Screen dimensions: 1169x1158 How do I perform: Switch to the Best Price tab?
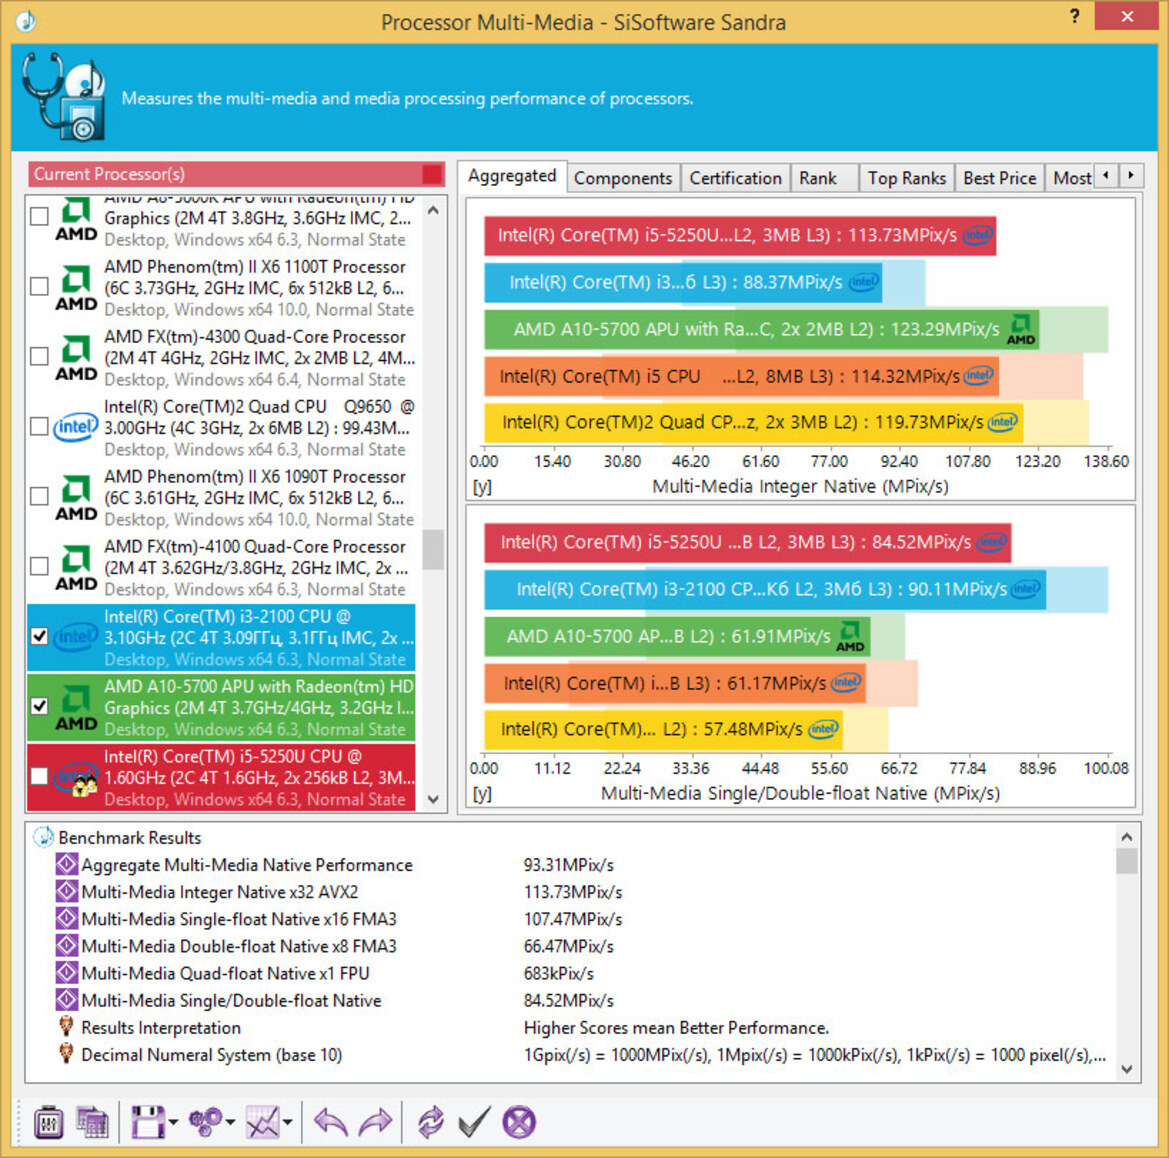[1000, 178]
